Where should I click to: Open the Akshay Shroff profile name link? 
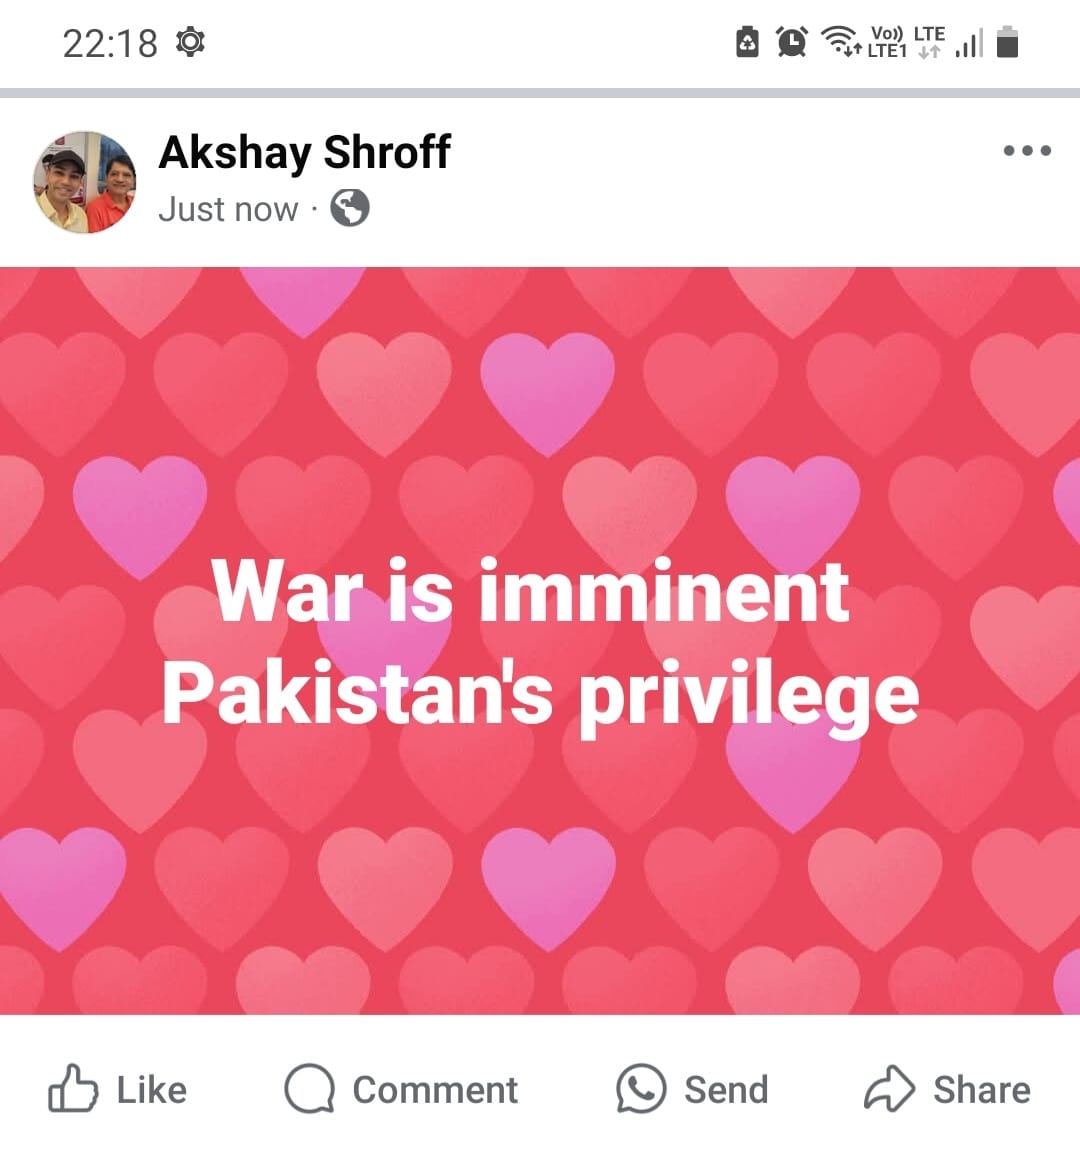pyautogui.click(x=304, y=152)
